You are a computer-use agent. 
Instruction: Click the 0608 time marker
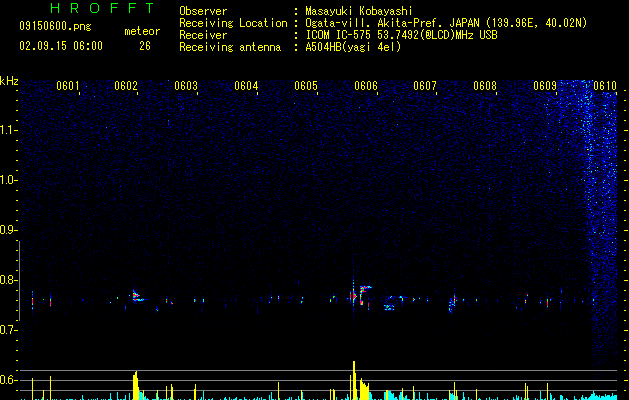(x=485, y=86)
